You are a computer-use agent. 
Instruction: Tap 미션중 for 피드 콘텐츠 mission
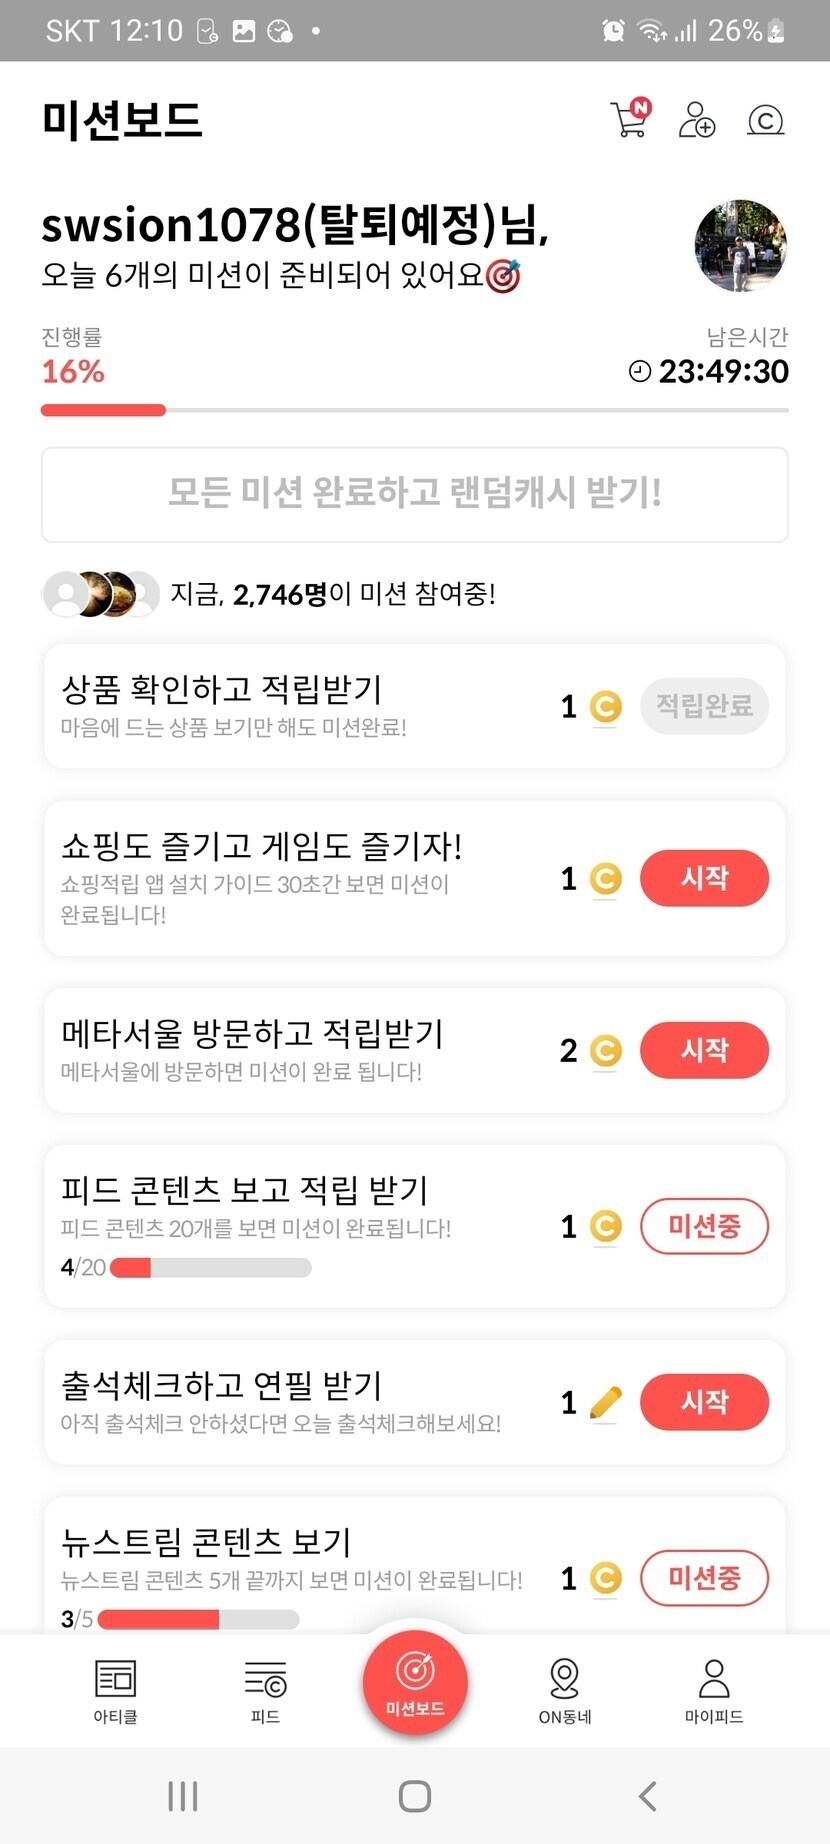pyautogui.click(x=704, y=1226)
